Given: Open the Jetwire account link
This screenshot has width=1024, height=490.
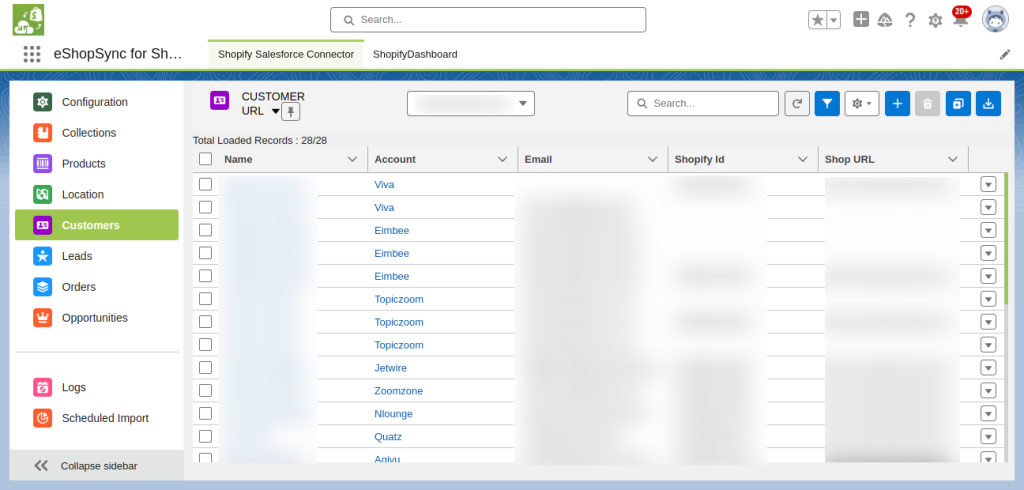Looking at the screenshot, I should [391, 368].
